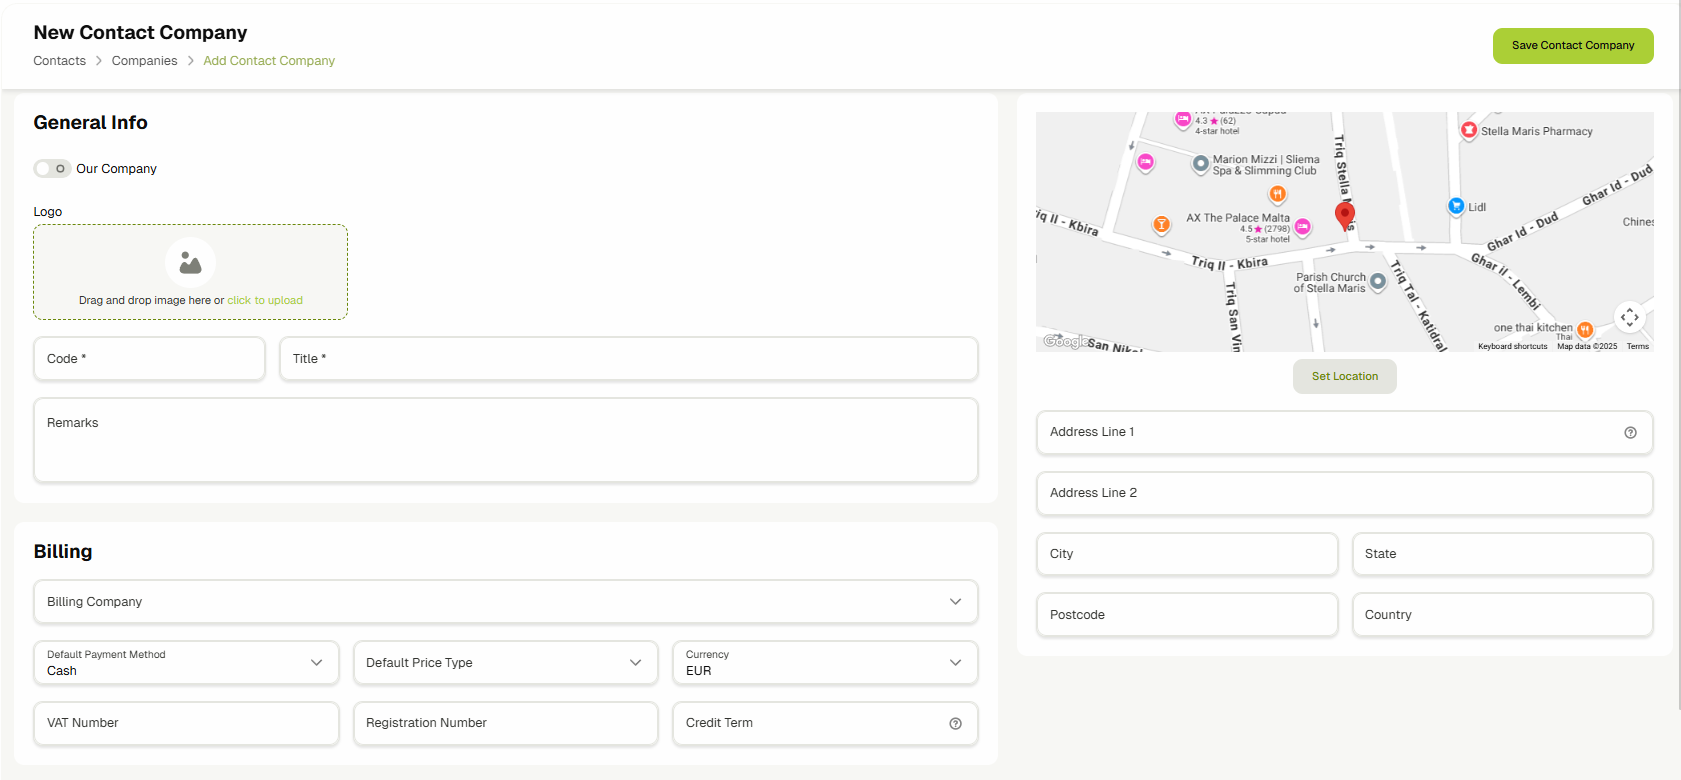The width and height of the screenshot is (1681, 780).
Task: Go to Contacts breadcrumb
Action: 60,61
